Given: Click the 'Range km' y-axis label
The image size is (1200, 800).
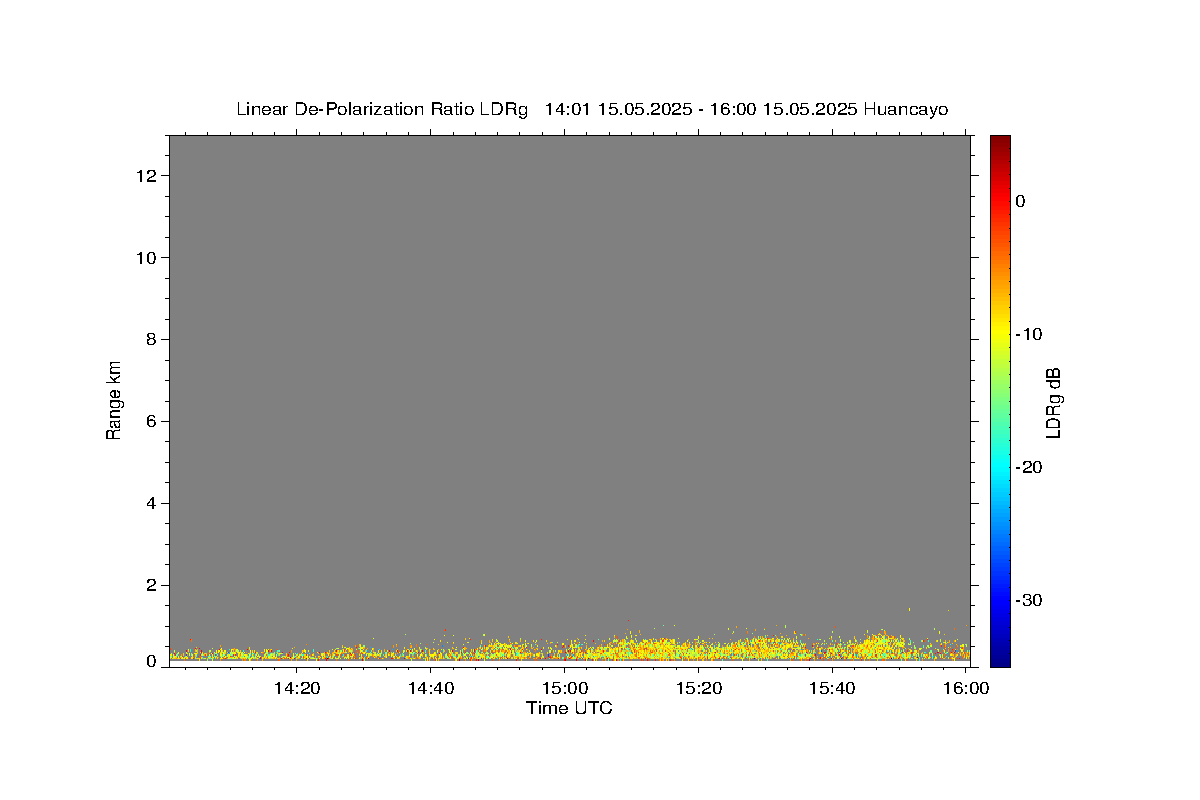Looking at the screenshot, I should (114, 400).
